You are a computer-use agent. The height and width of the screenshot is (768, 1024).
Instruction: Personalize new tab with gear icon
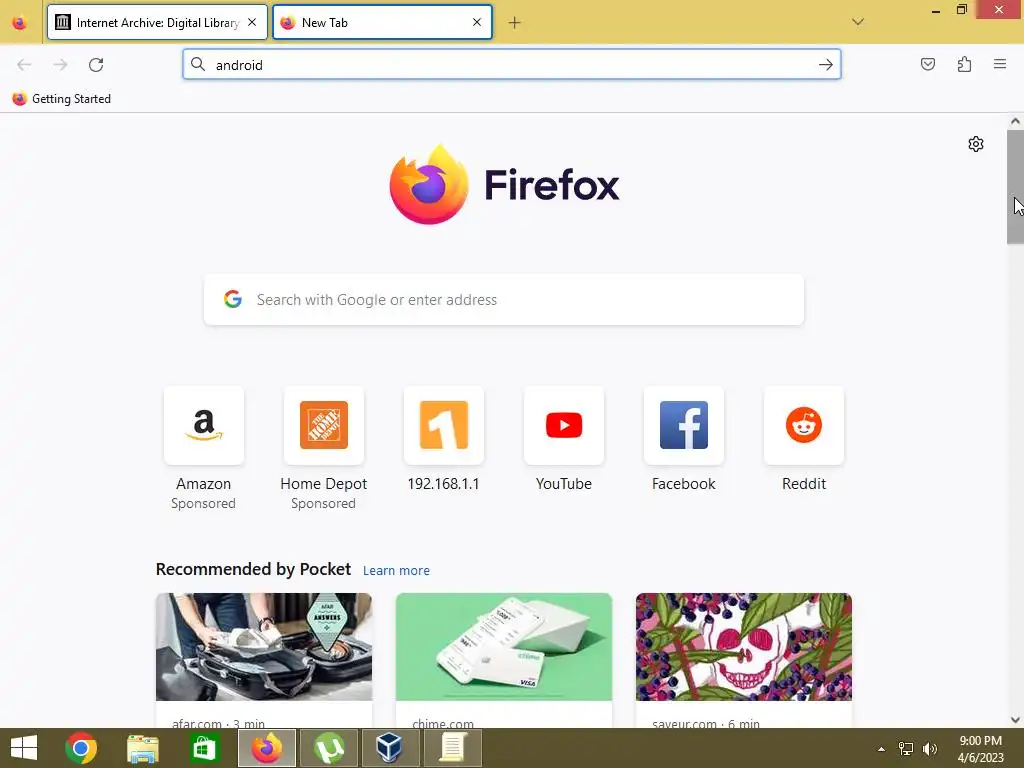pos(976,144)
